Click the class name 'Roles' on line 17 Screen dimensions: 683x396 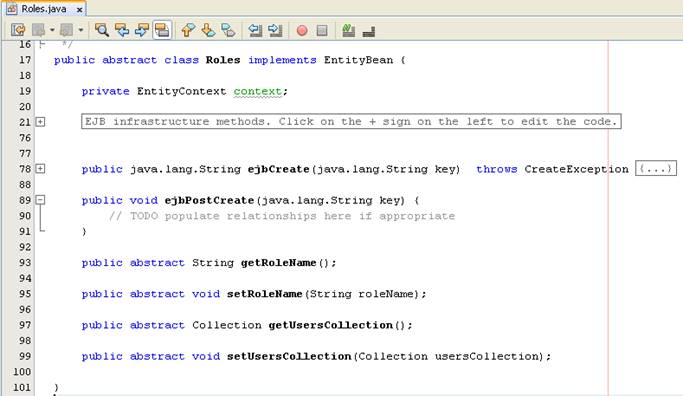coord(223,60)
